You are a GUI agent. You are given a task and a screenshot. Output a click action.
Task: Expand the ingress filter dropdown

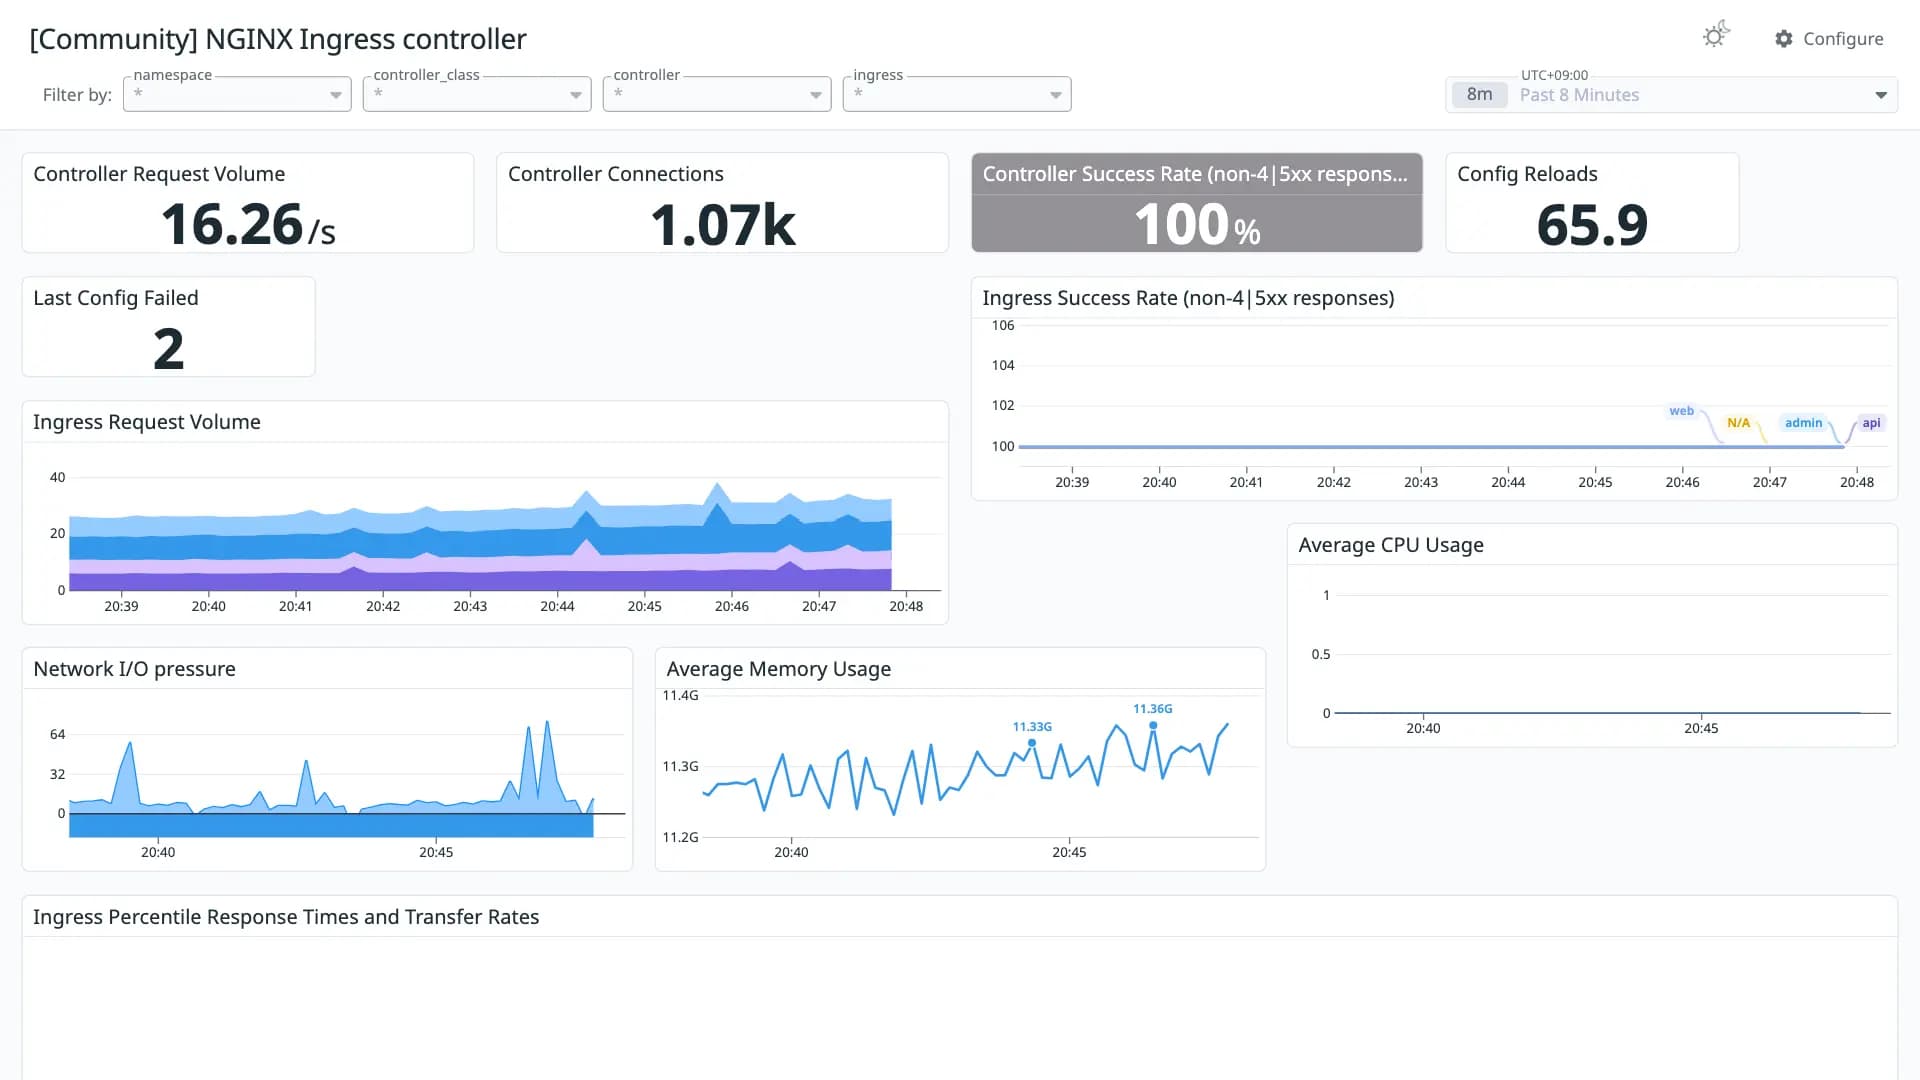pyautogui.click(x=957, y=94)
